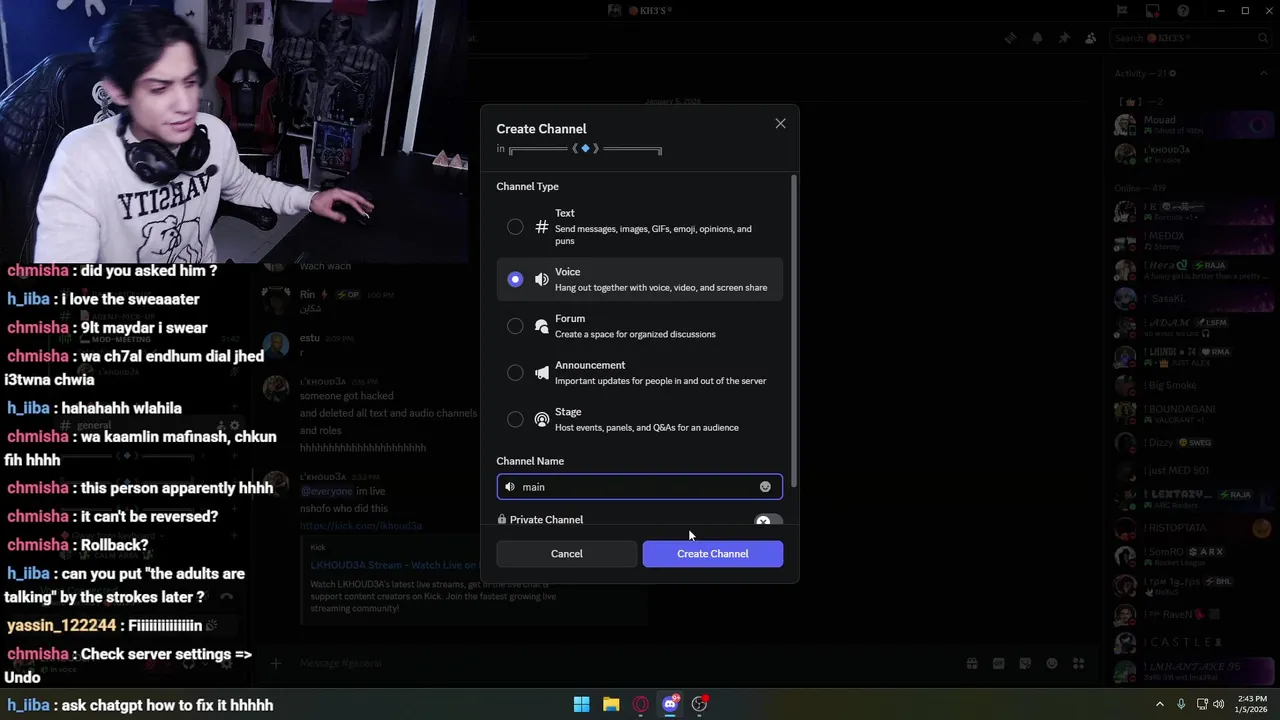Open the Discord inbox icon

[x=1153, y=11]
